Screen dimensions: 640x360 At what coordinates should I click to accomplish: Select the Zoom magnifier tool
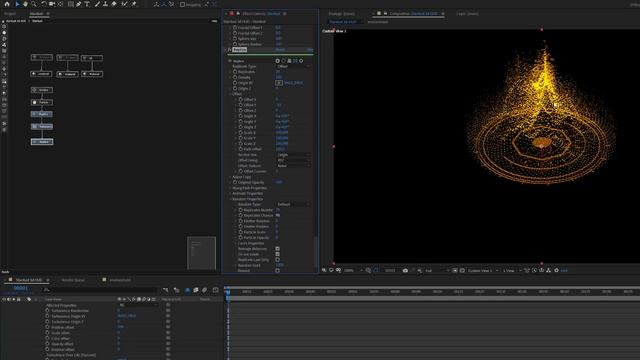coord(34,4)
